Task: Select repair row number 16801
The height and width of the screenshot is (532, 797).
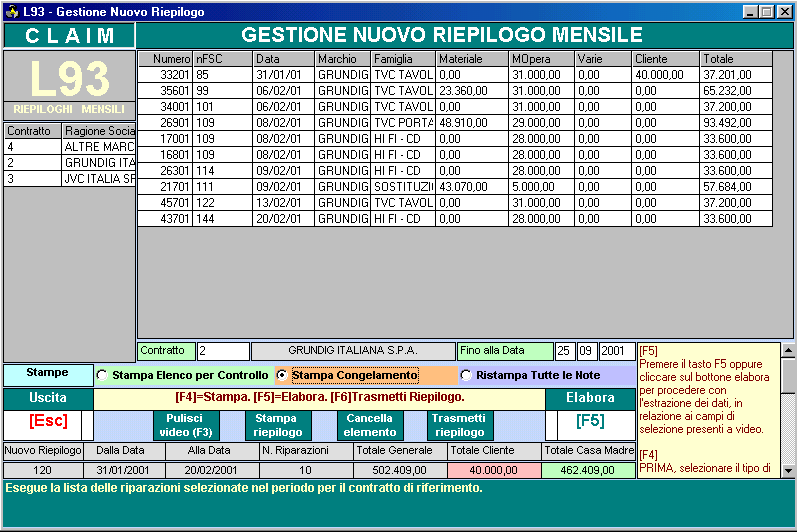Action: tap(455, 155)
